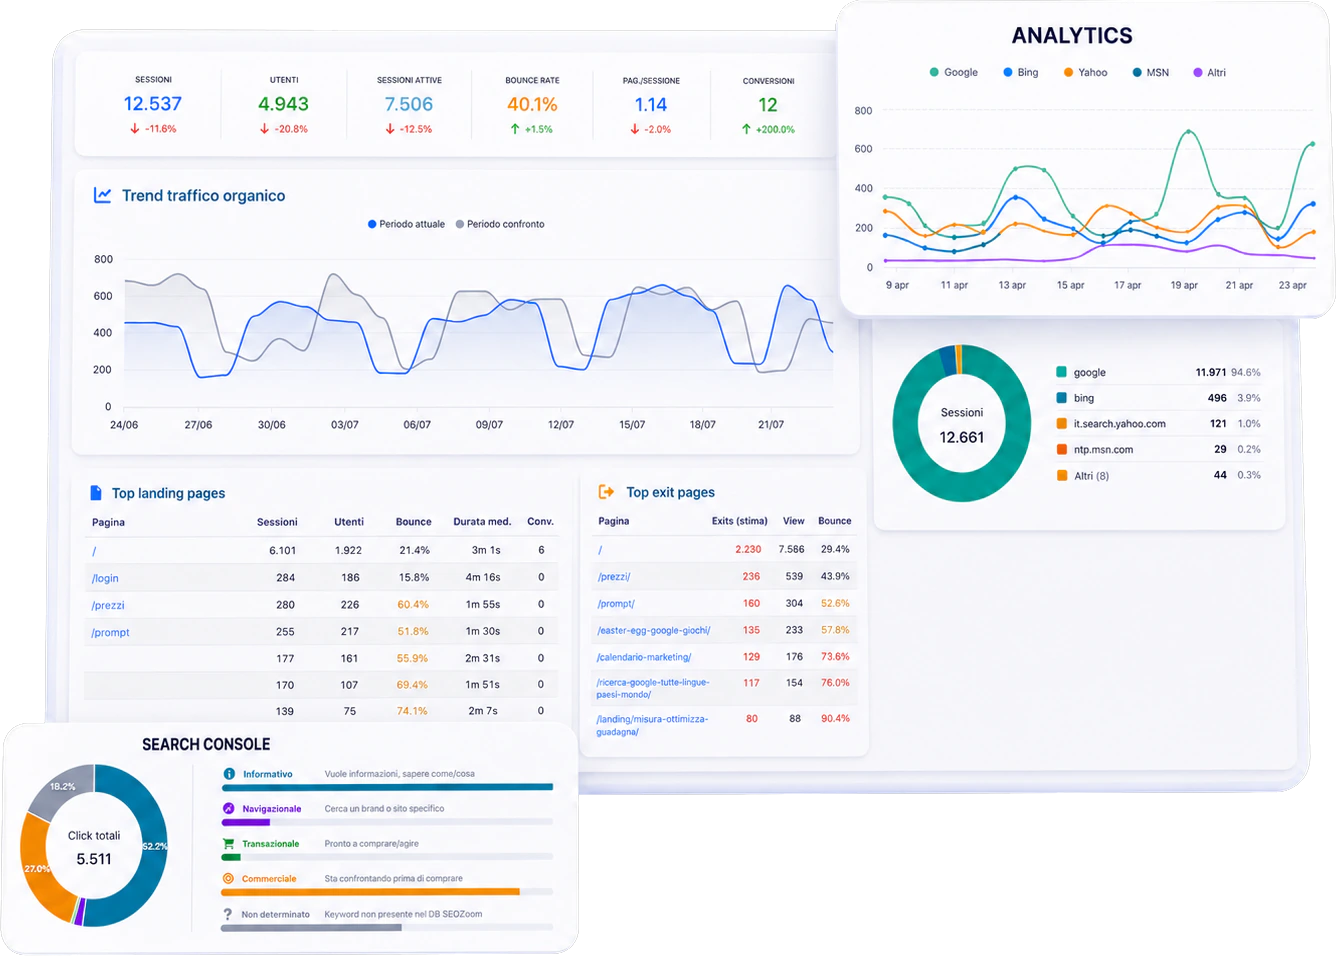Click the Sessioni column header in landing pages
Image resolution: width=1336 pixels, height=956 pixels.
[x=277, y=522]
